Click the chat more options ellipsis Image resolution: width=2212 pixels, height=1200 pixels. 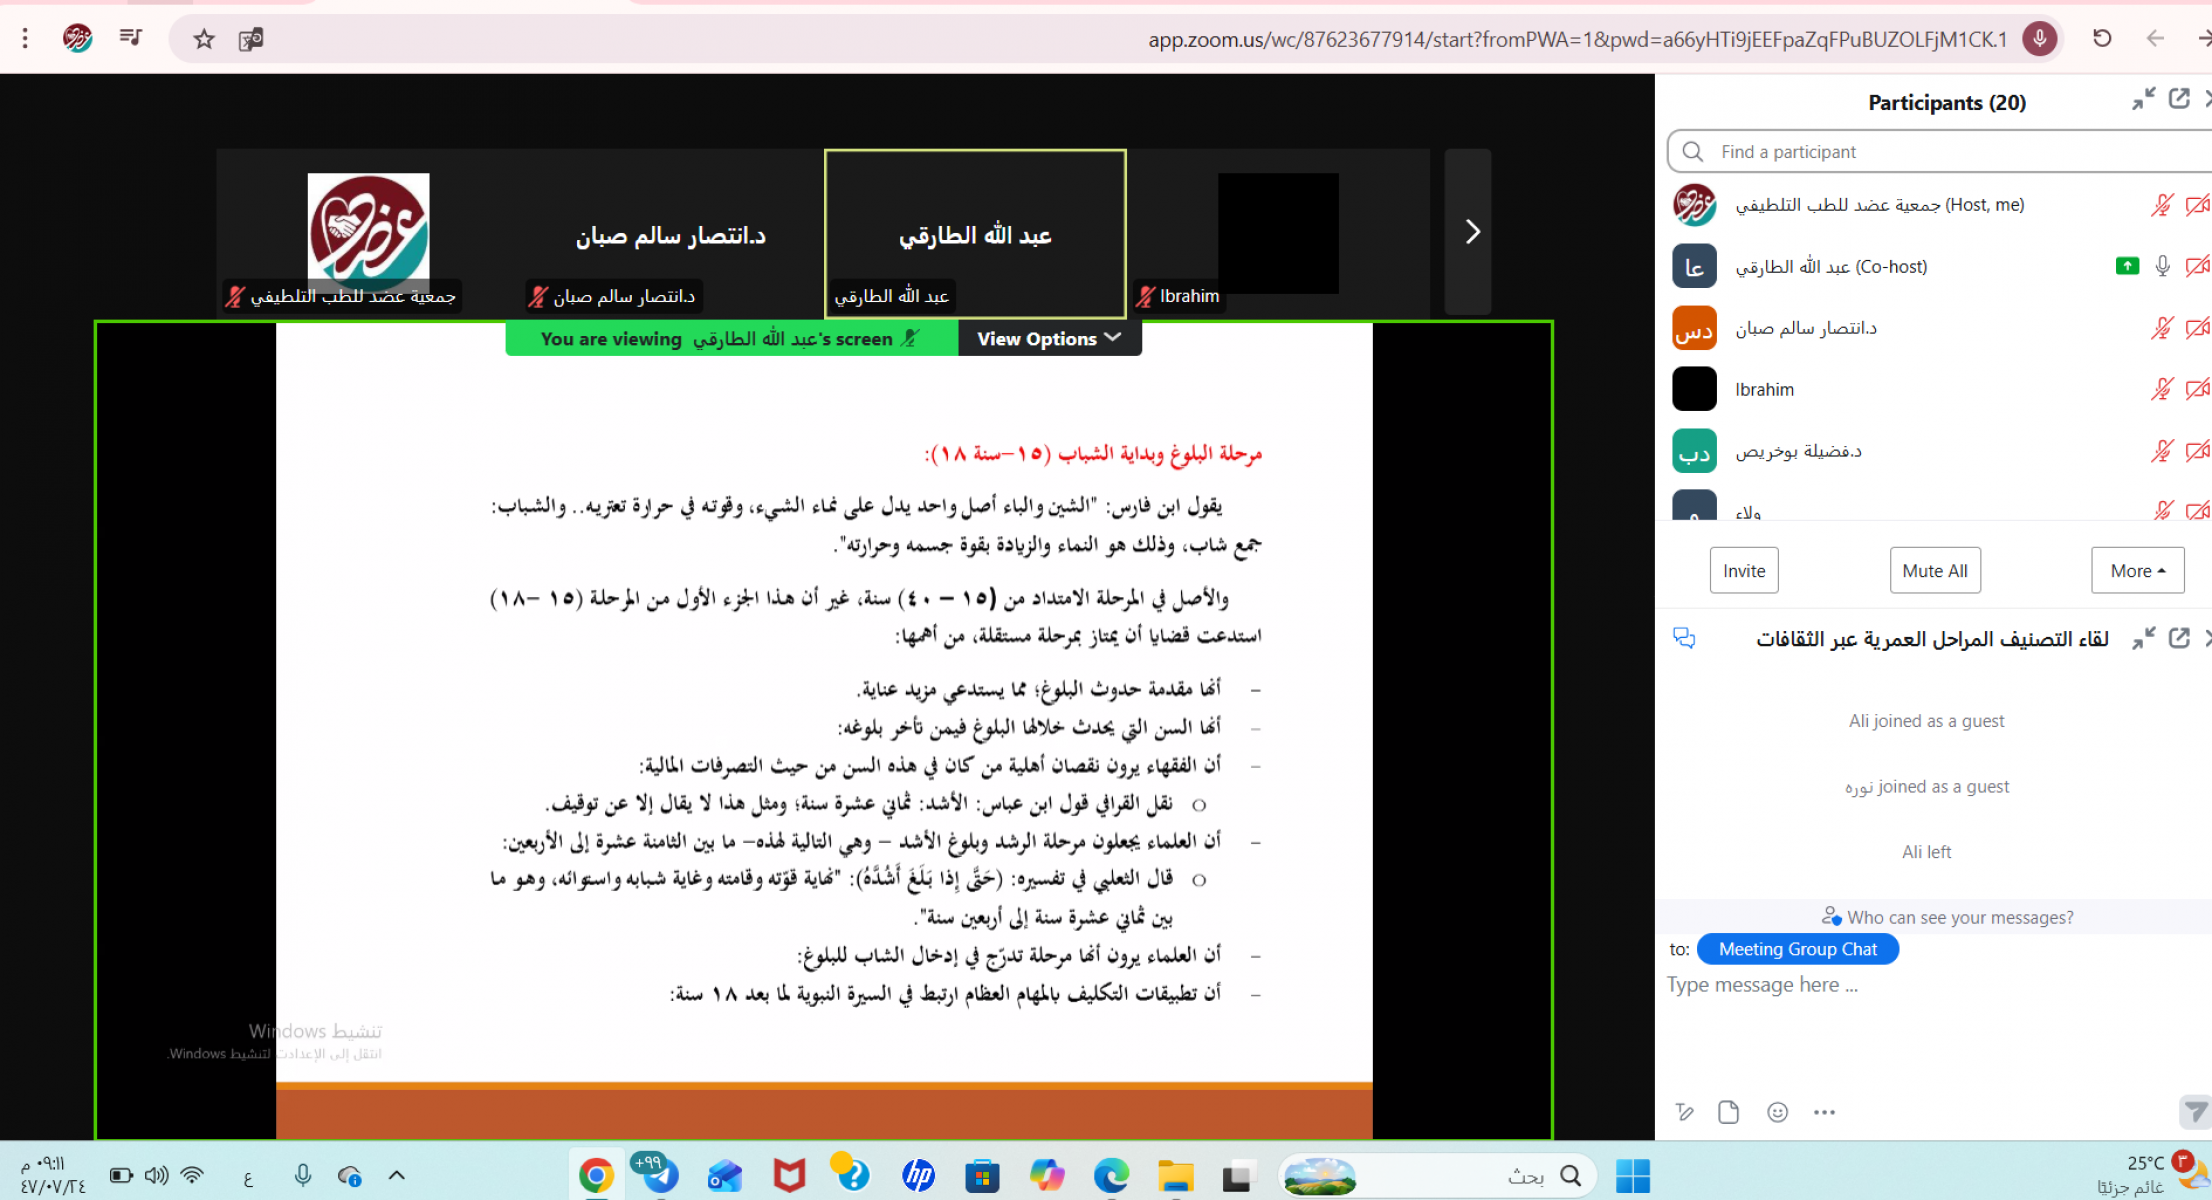coord(1824,1112)
